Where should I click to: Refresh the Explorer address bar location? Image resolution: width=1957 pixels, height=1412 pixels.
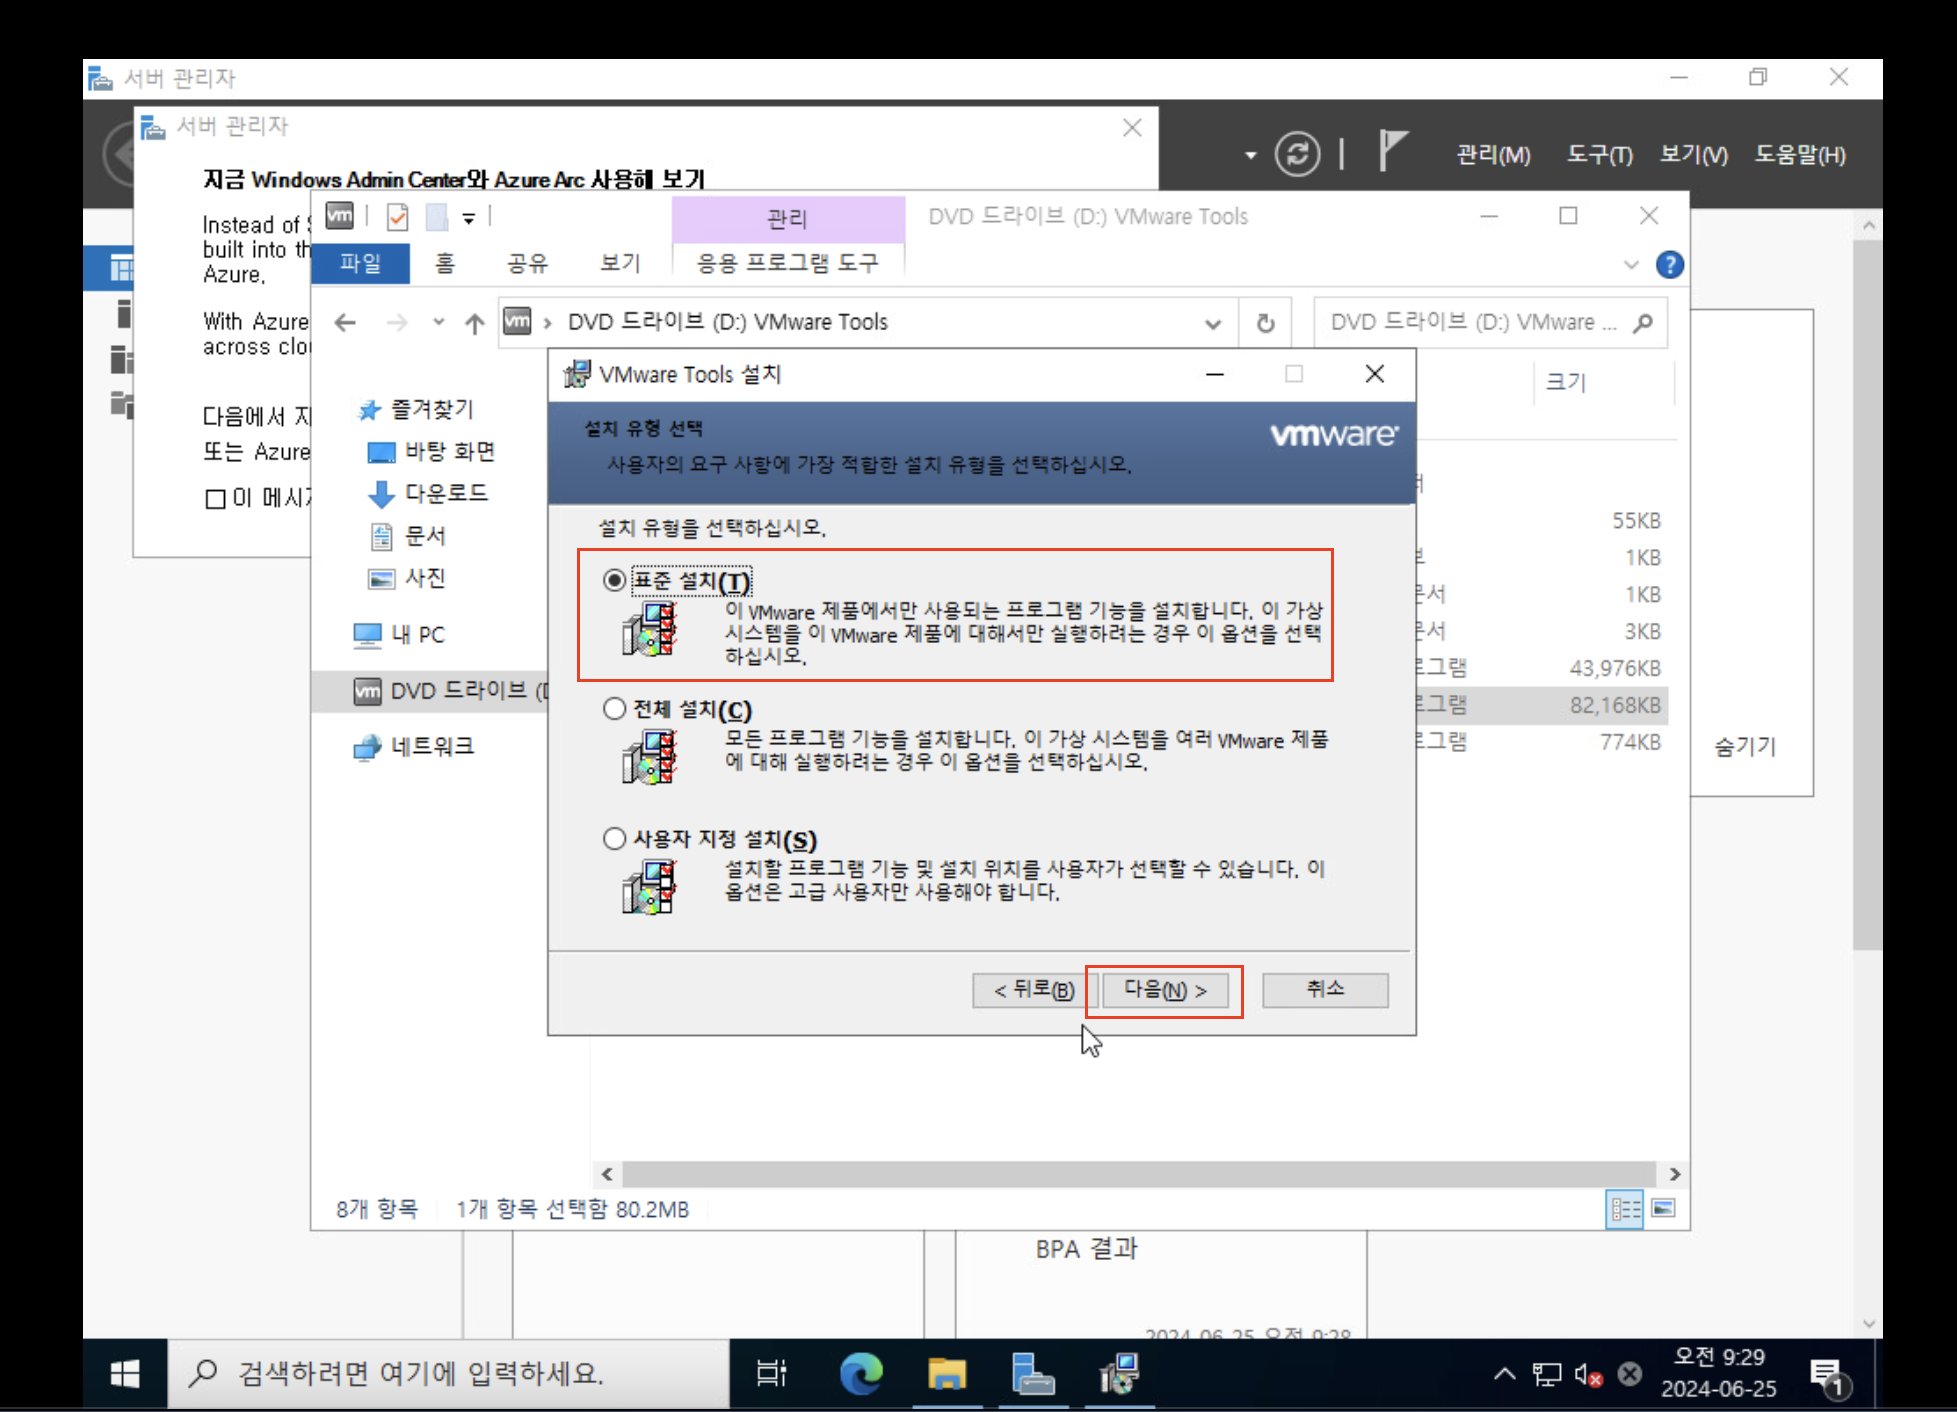[1265, 323]
